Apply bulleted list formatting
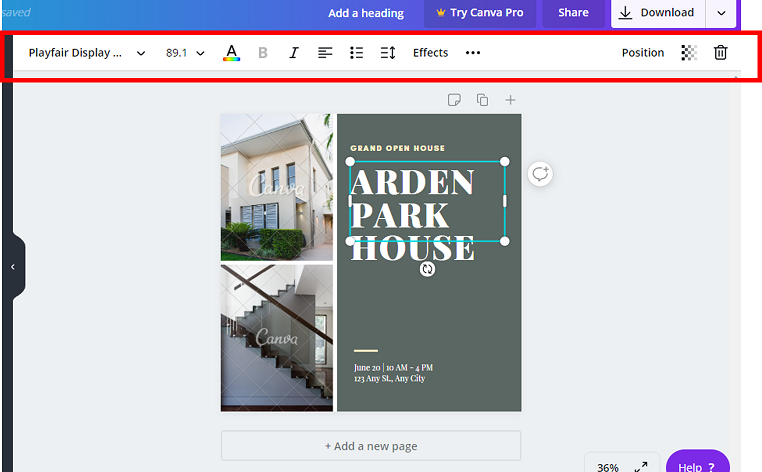The height and width of the screenshot is (472, 762). pos(357,52)
